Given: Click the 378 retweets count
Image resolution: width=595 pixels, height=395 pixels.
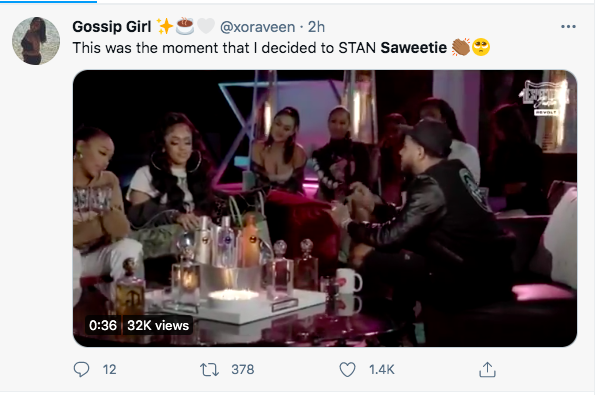Looking at the screenshot, I should [x=242, y=370].
